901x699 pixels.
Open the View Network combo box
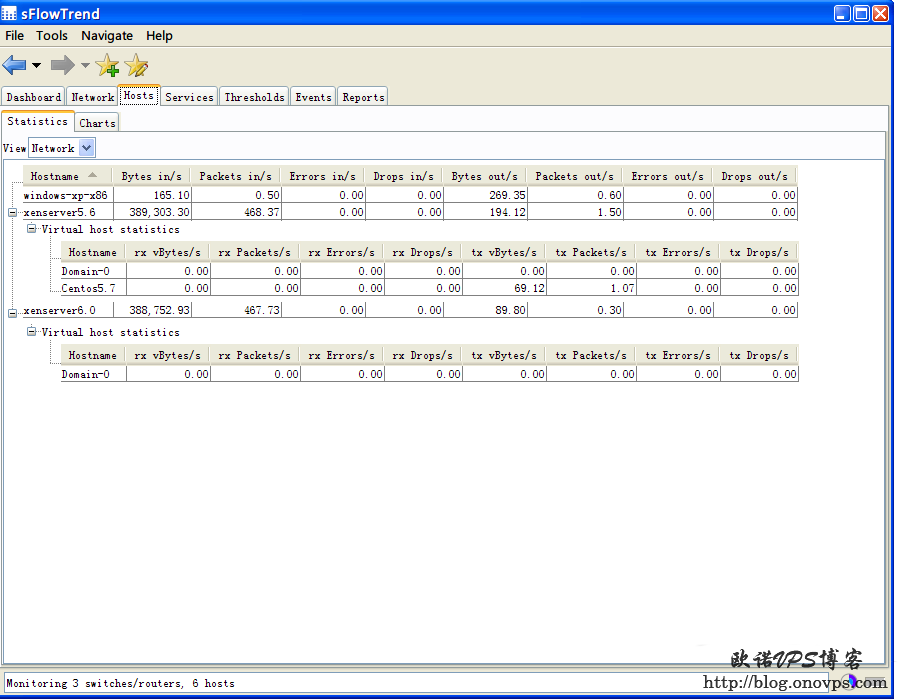pyautogui.click(x=86, y=148)
